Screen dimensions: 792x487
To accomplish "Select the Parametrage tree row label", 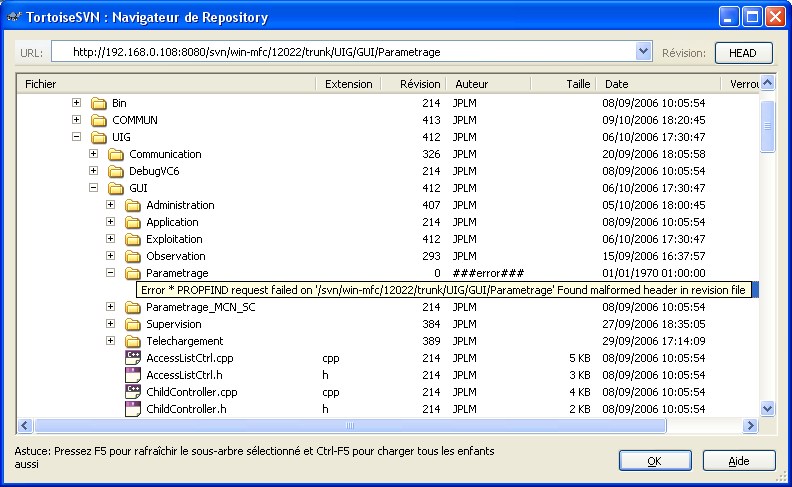I will point(177,273).
